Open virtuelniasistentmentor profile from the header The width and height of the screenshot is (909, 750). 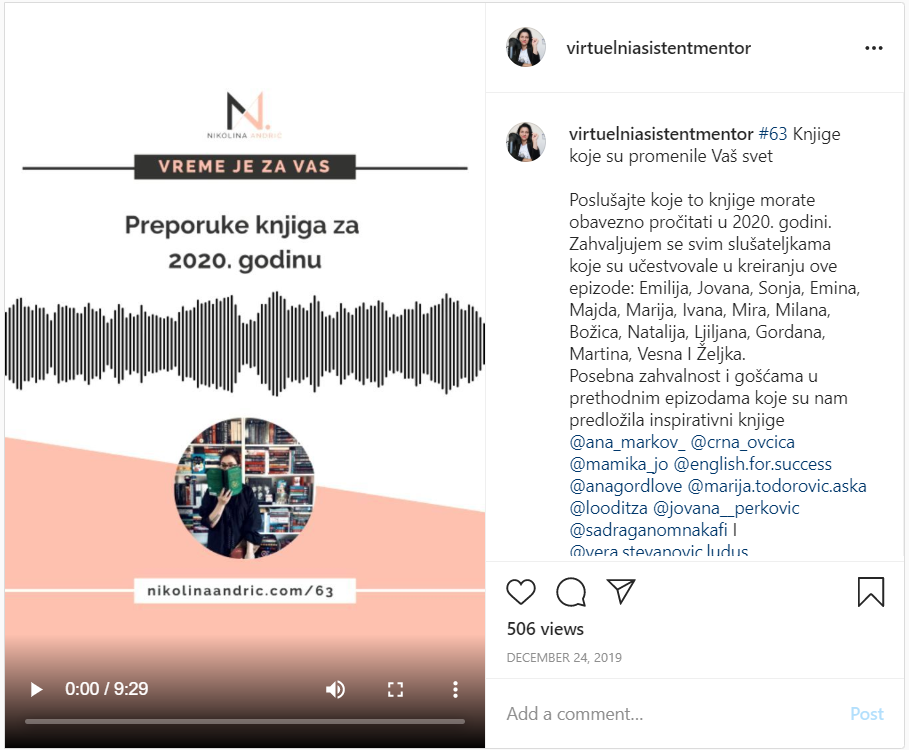pos(659,48)
